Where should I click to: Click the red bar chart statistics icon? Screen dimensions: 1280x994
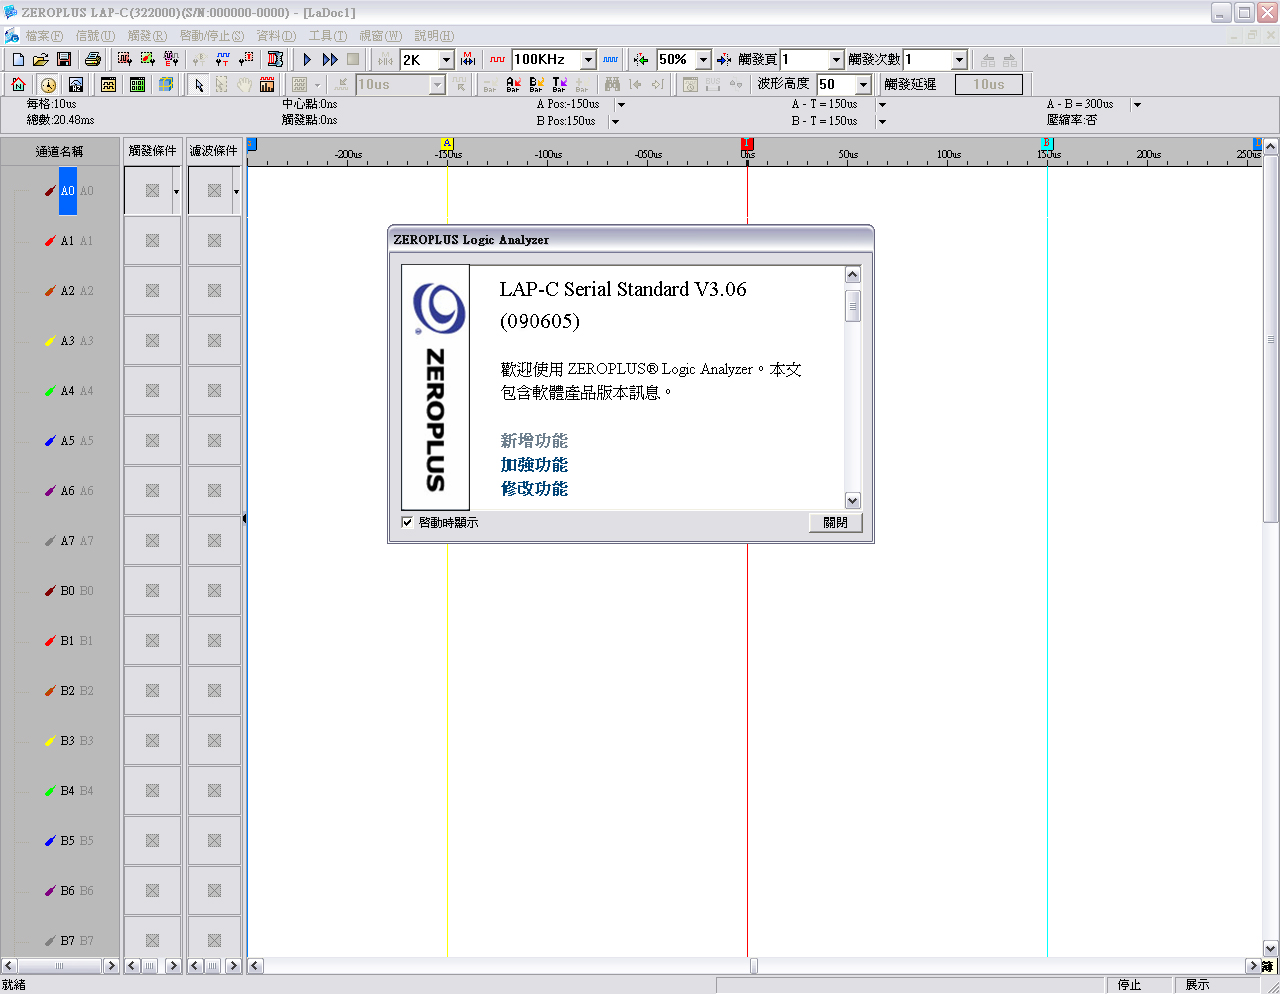267,85
